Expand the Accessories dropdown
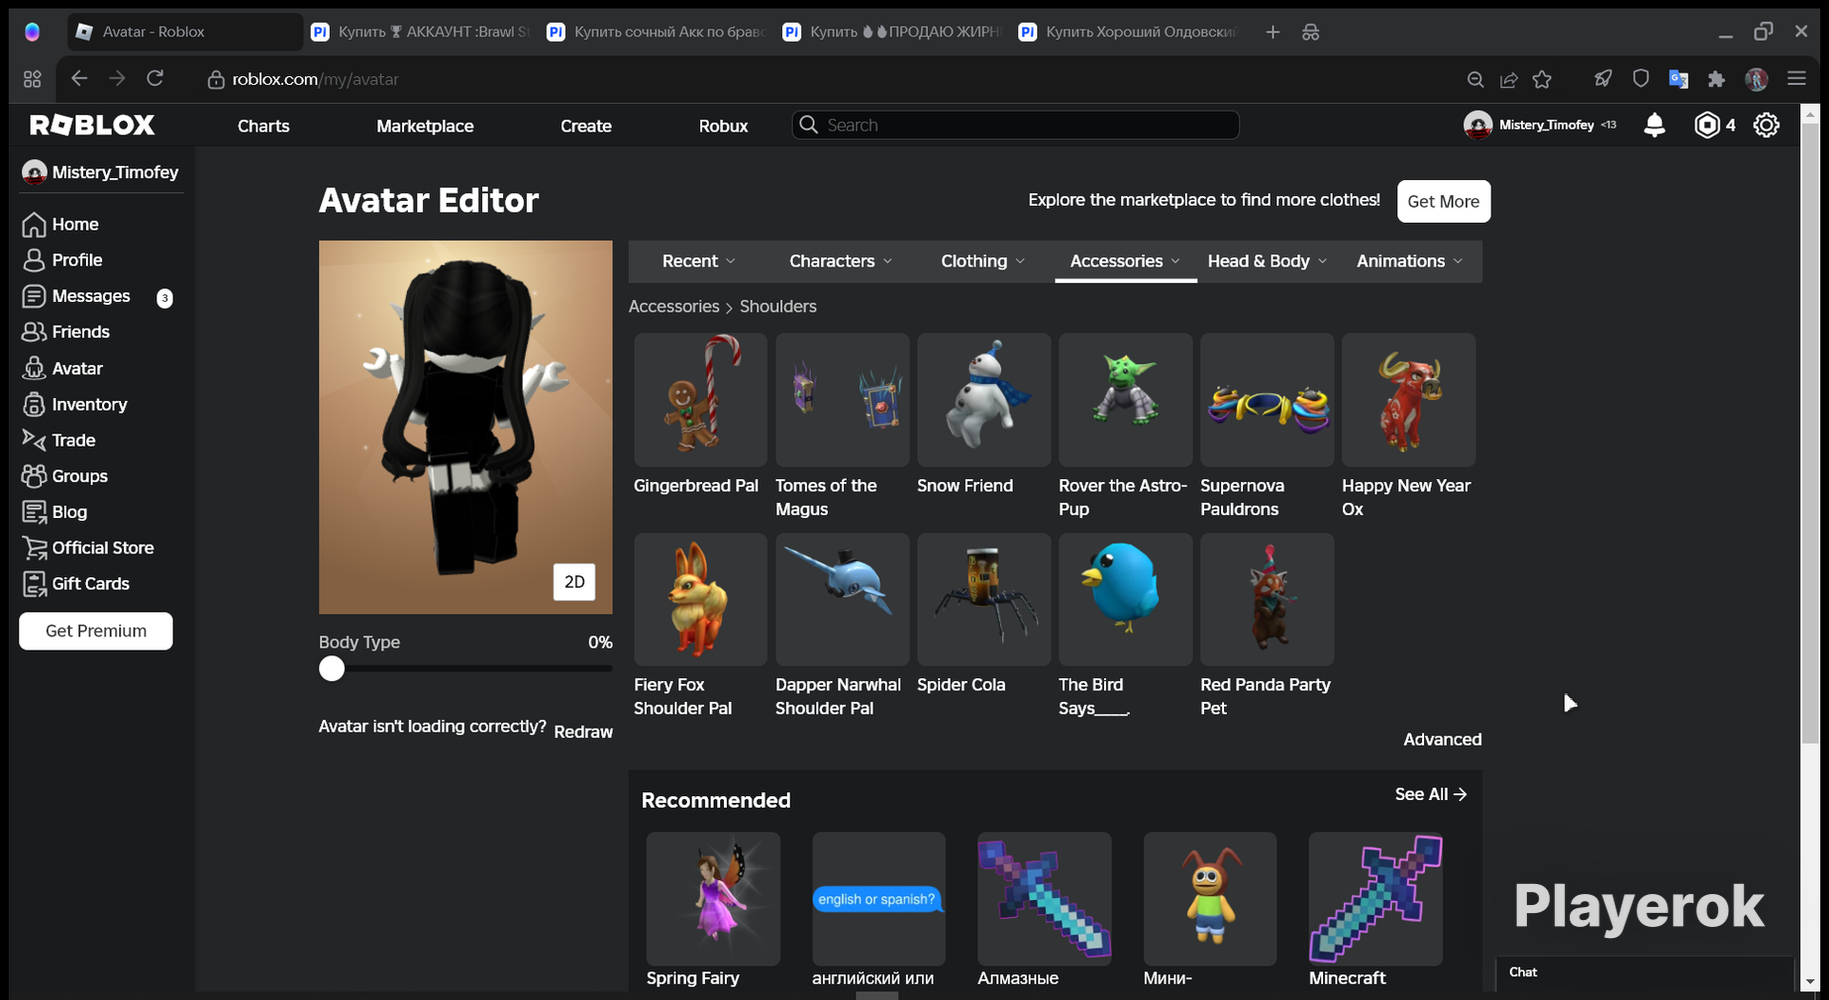The height and width of the screenshot is (1000, 1829). [1125, 261]
